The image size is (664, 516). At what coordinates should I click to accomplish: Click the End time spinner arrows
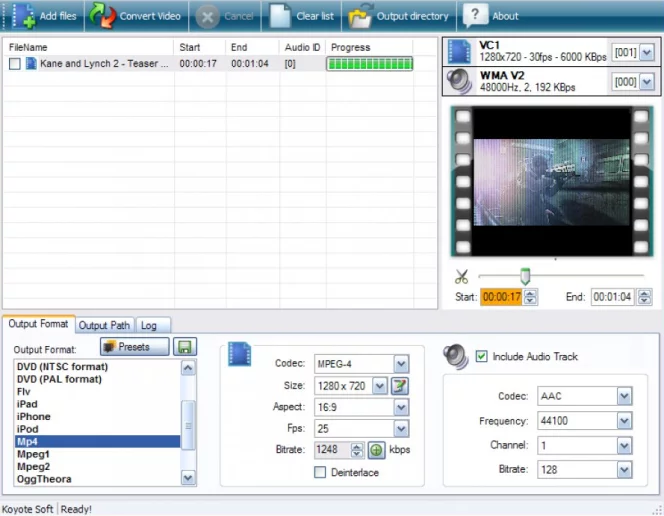pyautogui.click(x=644, y=297)
